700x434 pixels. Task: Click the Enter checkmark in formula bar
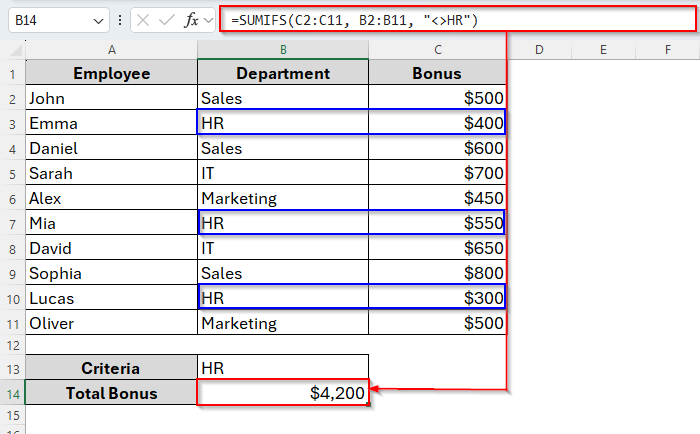coord(167,20)
